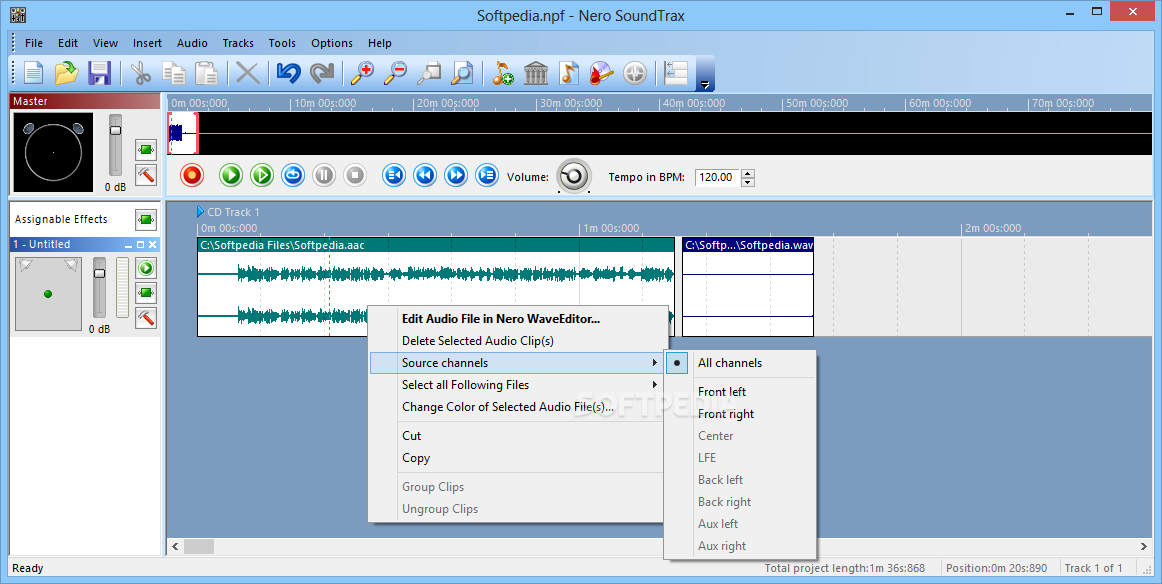1162x584 pixels.
Task: Decrease tempo with the down stepper arrow
Action: point(748,182)
